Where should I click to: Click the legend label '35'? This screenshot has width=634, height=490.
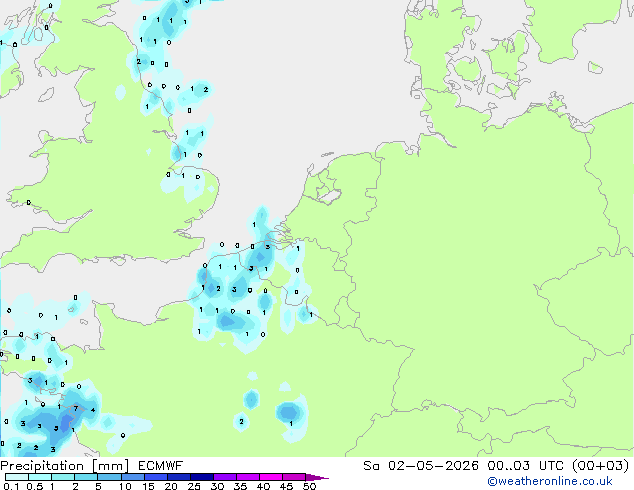[240, 486]
